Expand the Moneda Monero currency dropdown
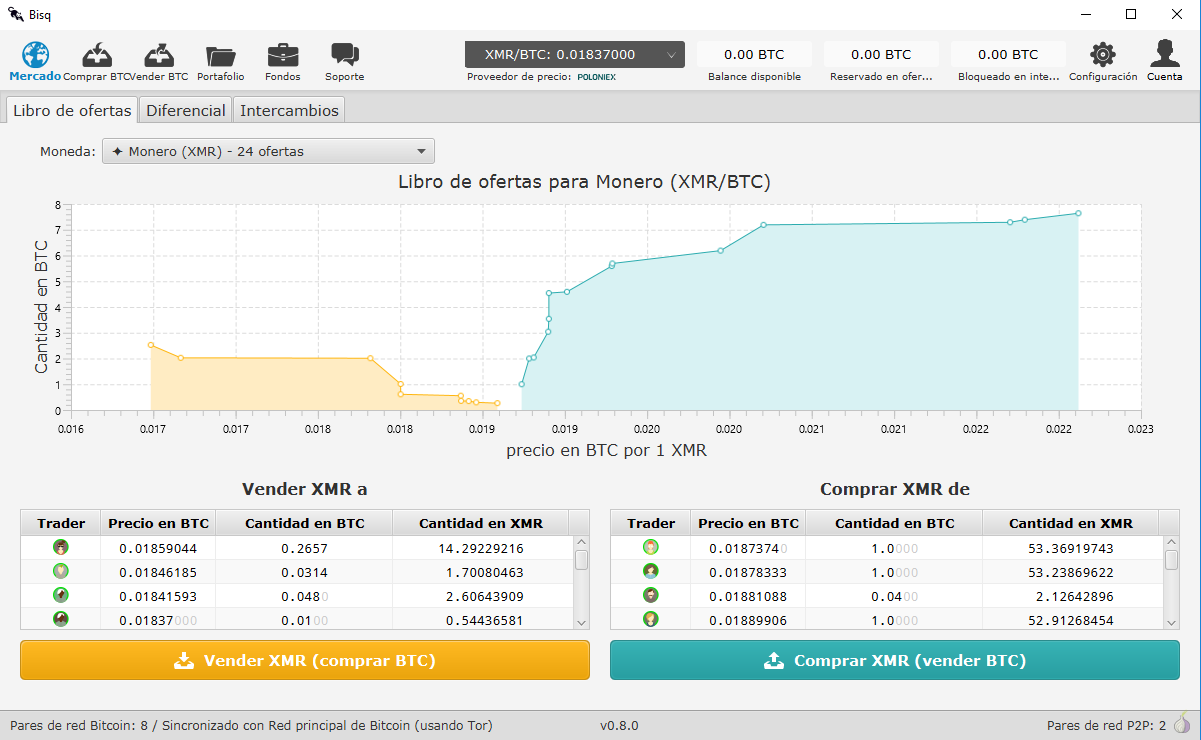Screen dimensions: 1201x740 coord(268,151)
